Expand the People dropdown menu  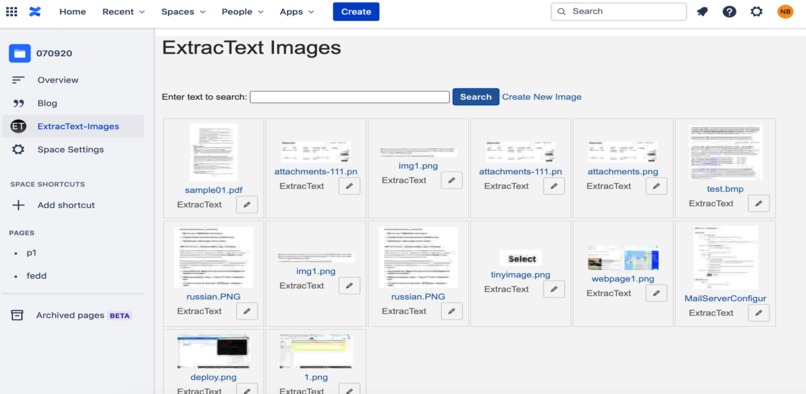coord(243,11)
